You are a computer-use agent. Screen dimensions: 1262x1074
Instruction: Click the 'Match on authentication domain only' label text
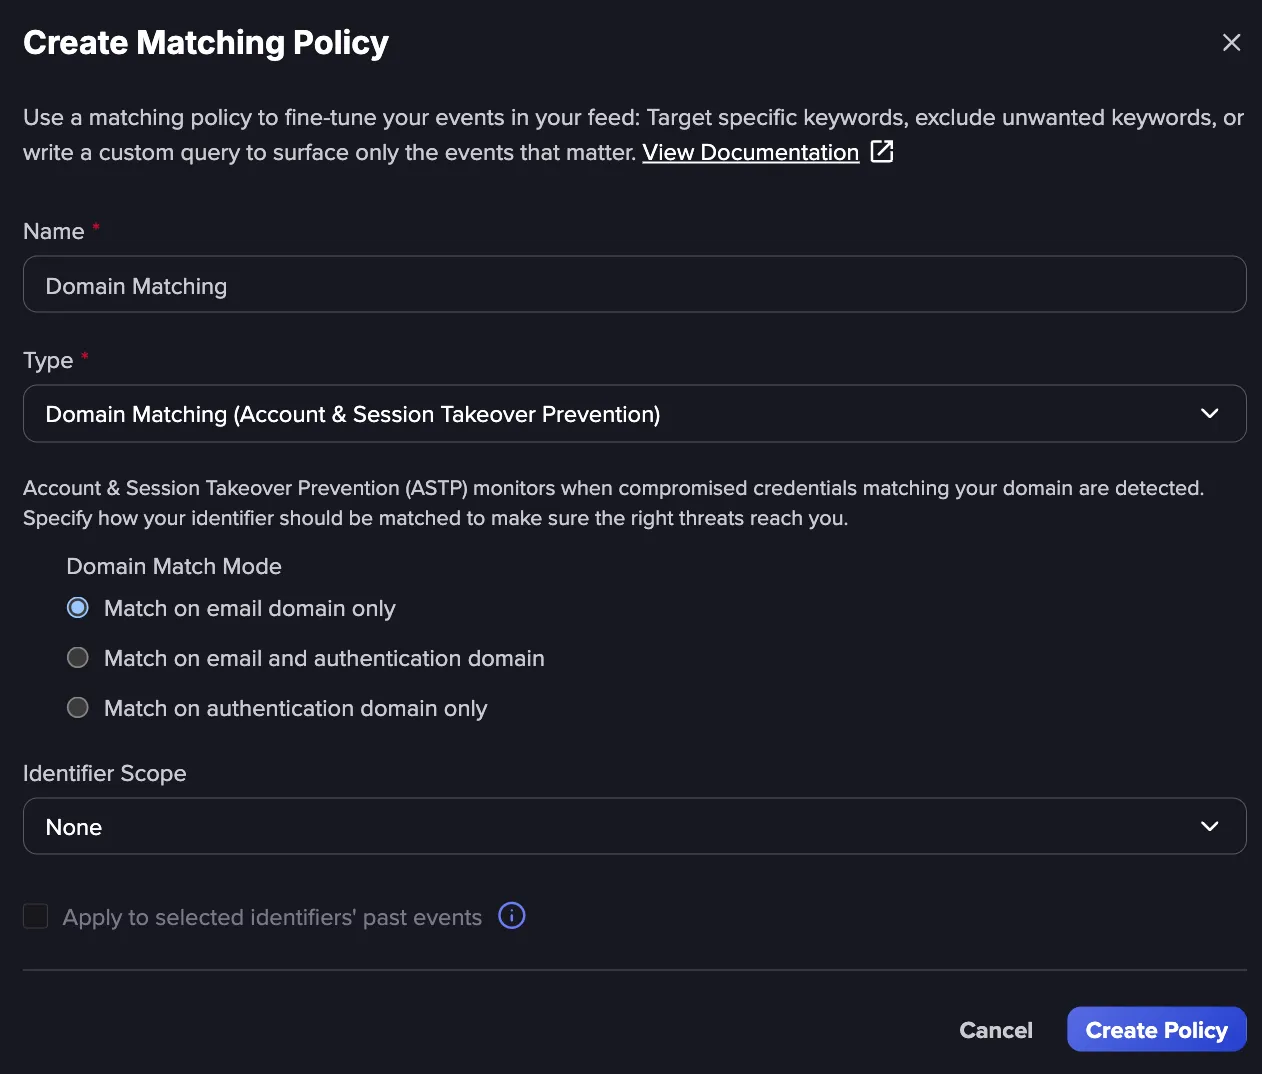click(295, 708)
